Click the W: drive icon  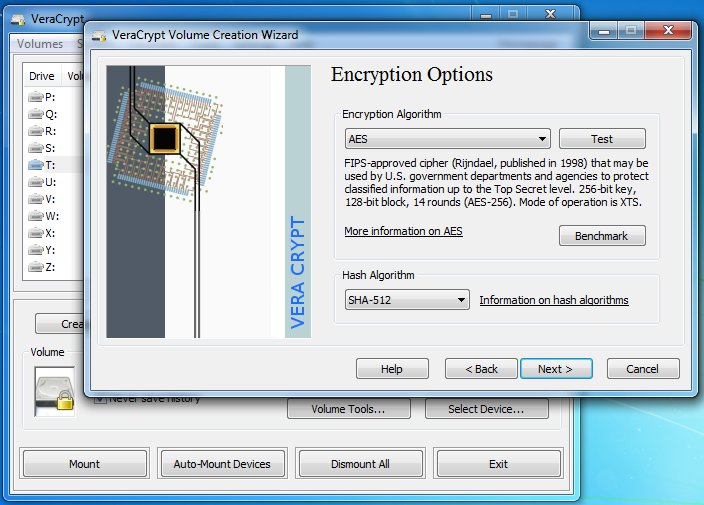tap(35, 216)
